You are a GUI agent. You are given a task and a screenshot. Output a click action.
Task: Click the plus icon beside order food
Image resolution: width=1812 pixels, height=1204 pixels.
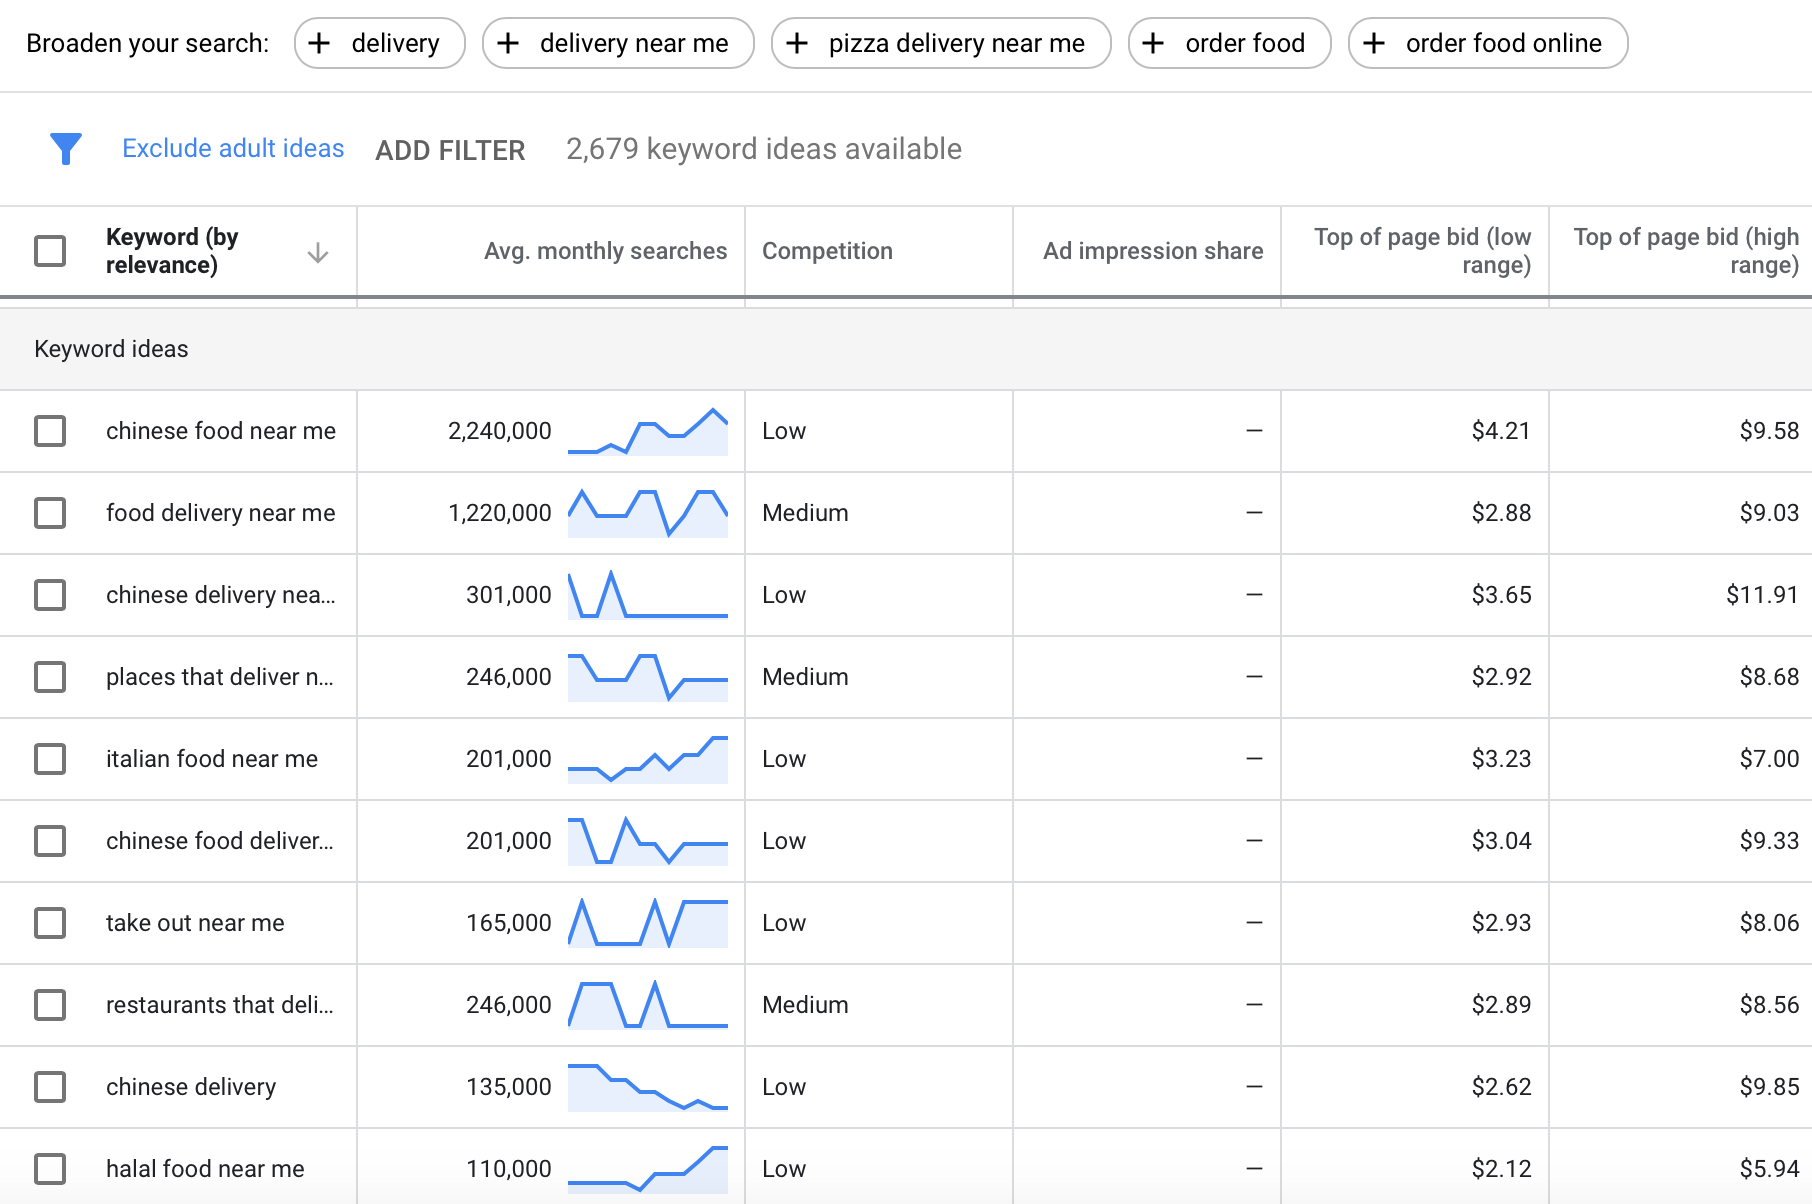(x=1153, y=43)
